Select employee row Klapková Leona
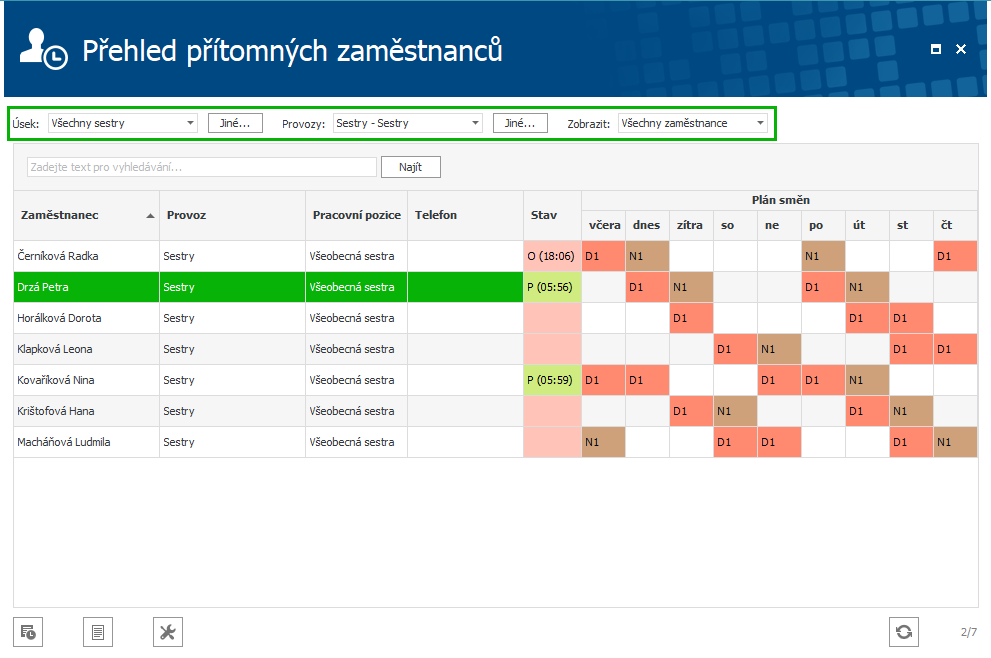The image size is (991, 658). (496, 349)
